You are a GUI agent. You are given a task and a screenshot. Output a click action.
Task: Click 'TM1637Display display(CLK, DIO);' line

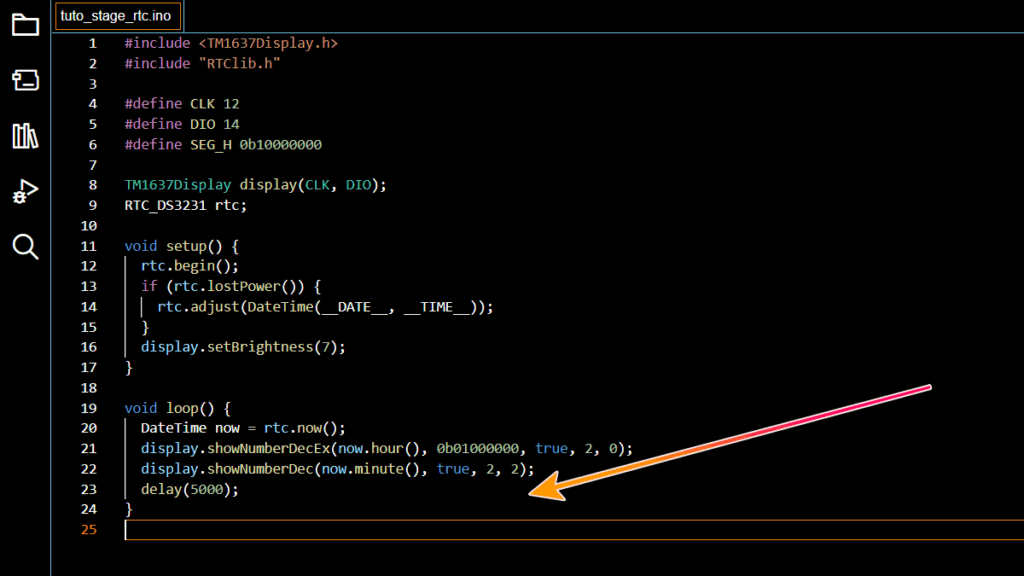(x=255, y=185)
